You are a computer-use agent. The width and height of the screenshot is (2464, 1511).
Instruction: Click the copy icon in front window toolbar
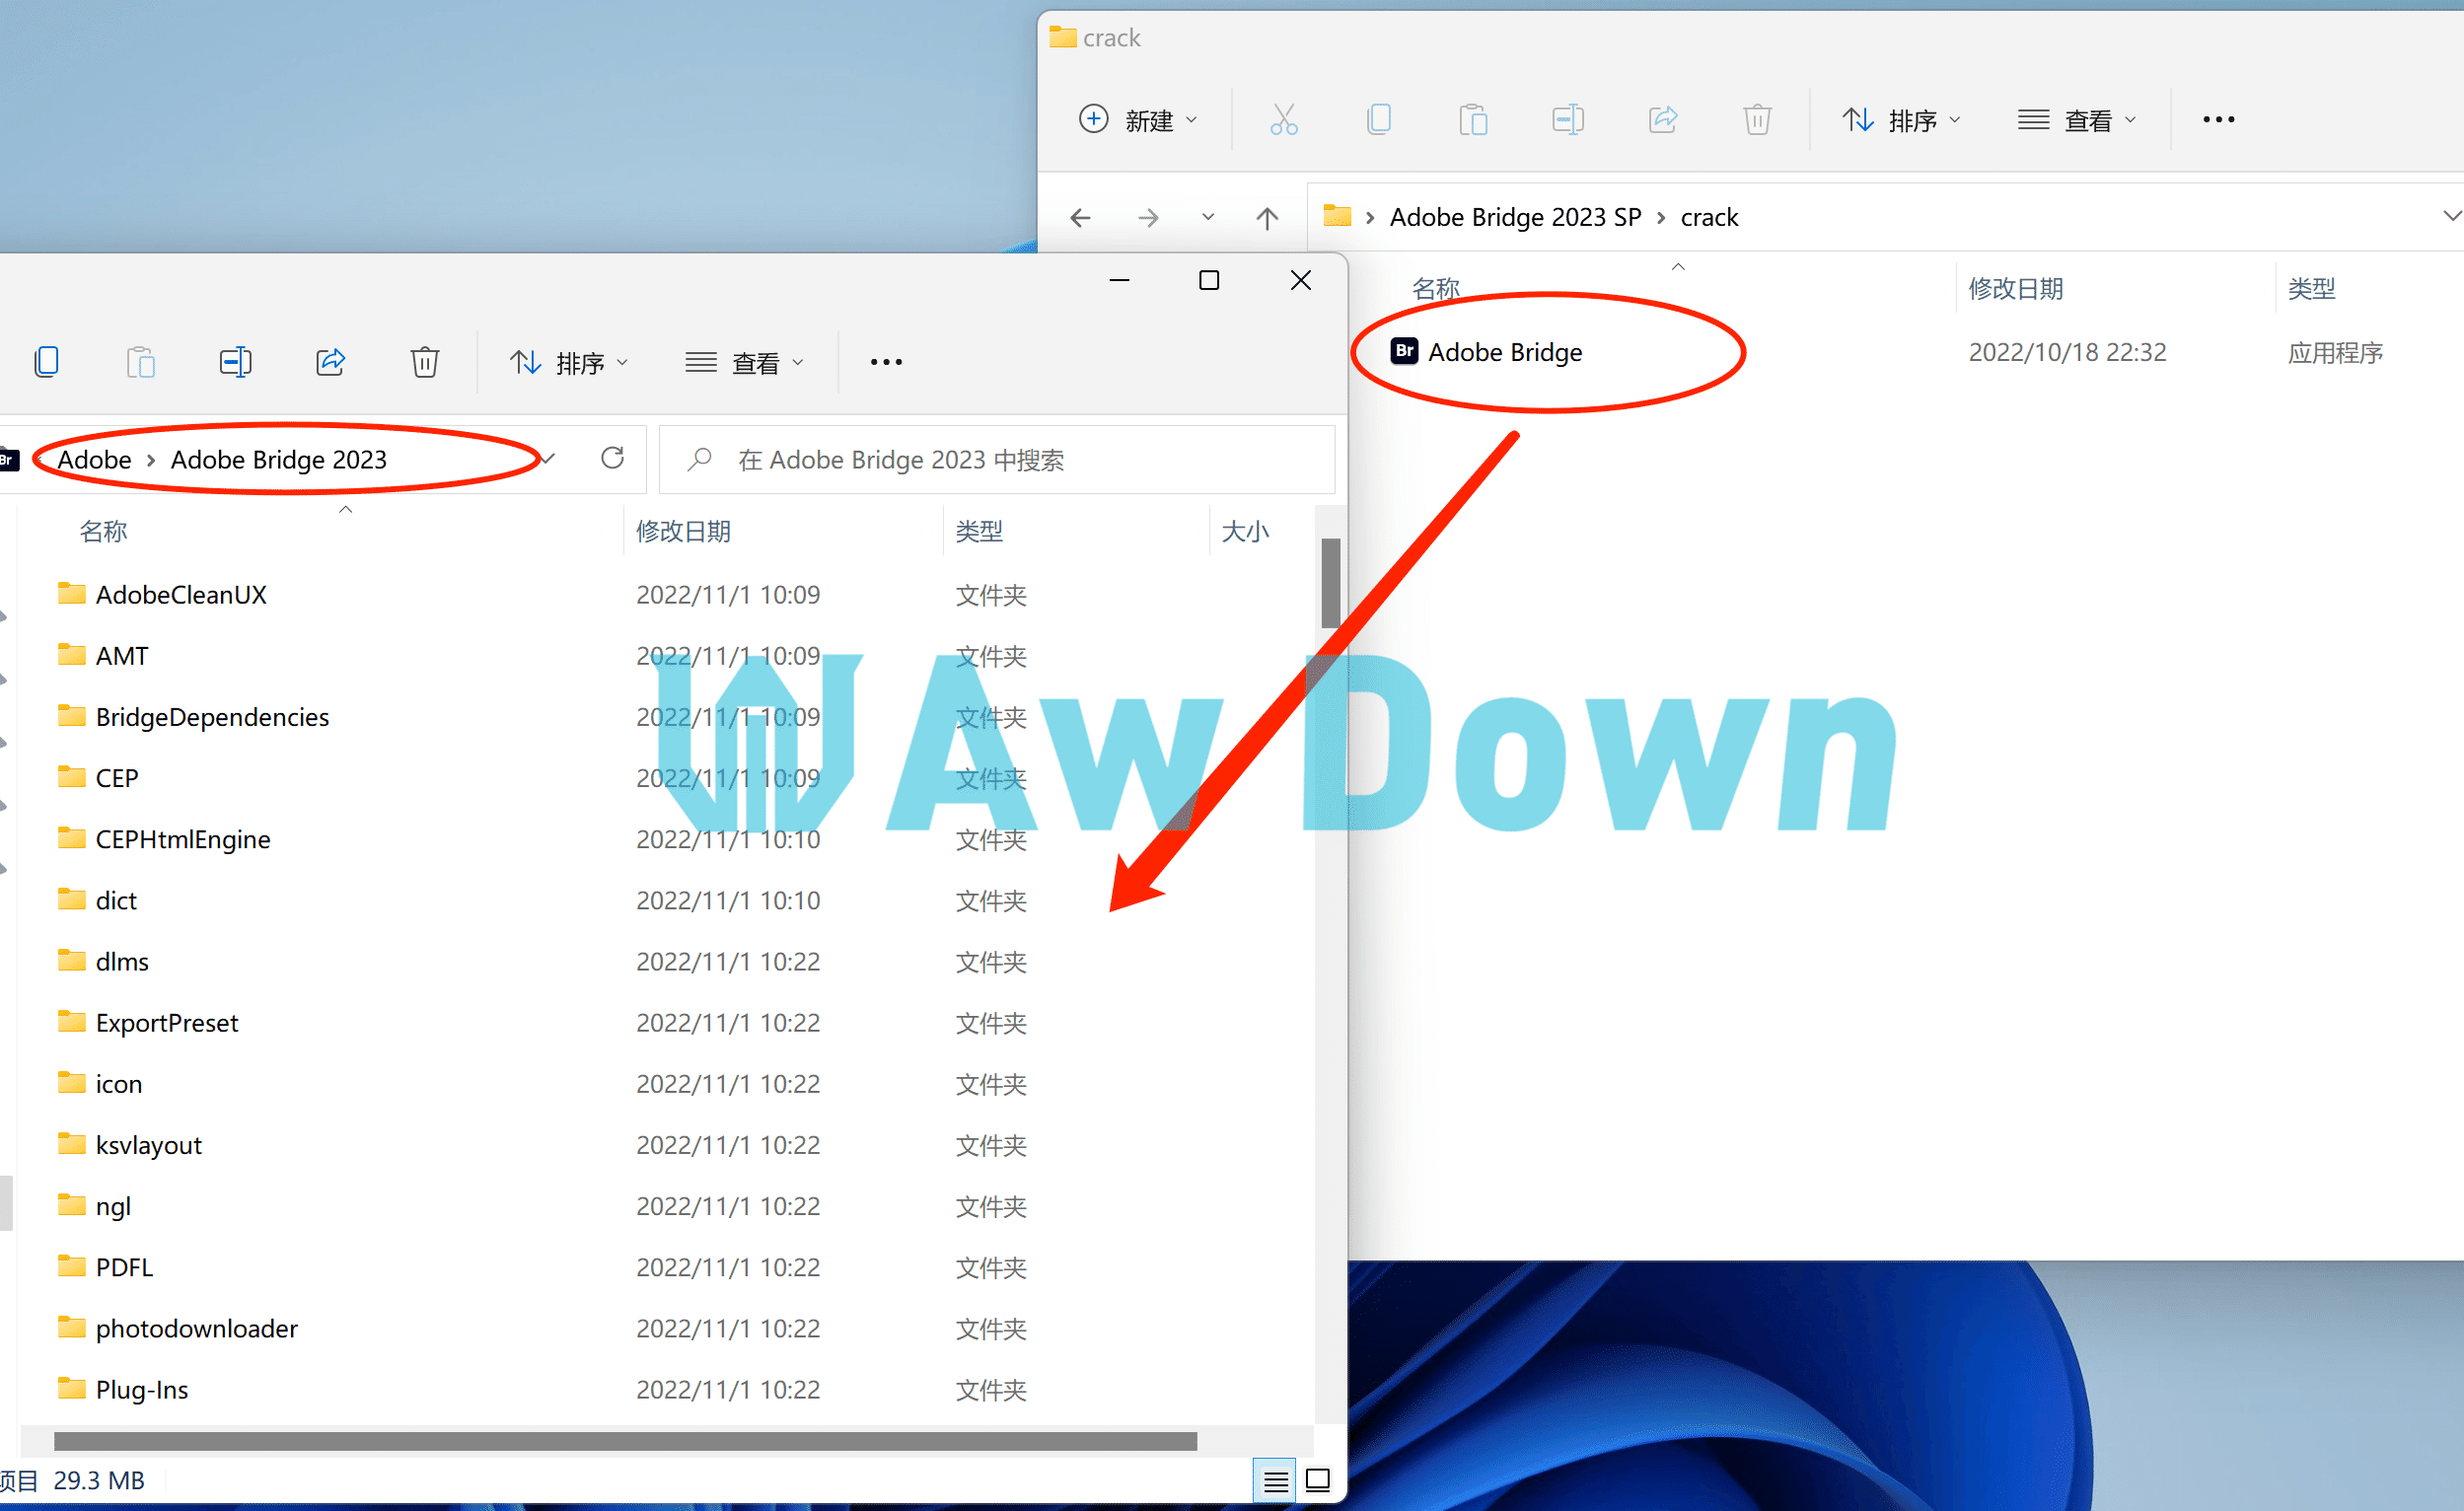coord(47,362)
